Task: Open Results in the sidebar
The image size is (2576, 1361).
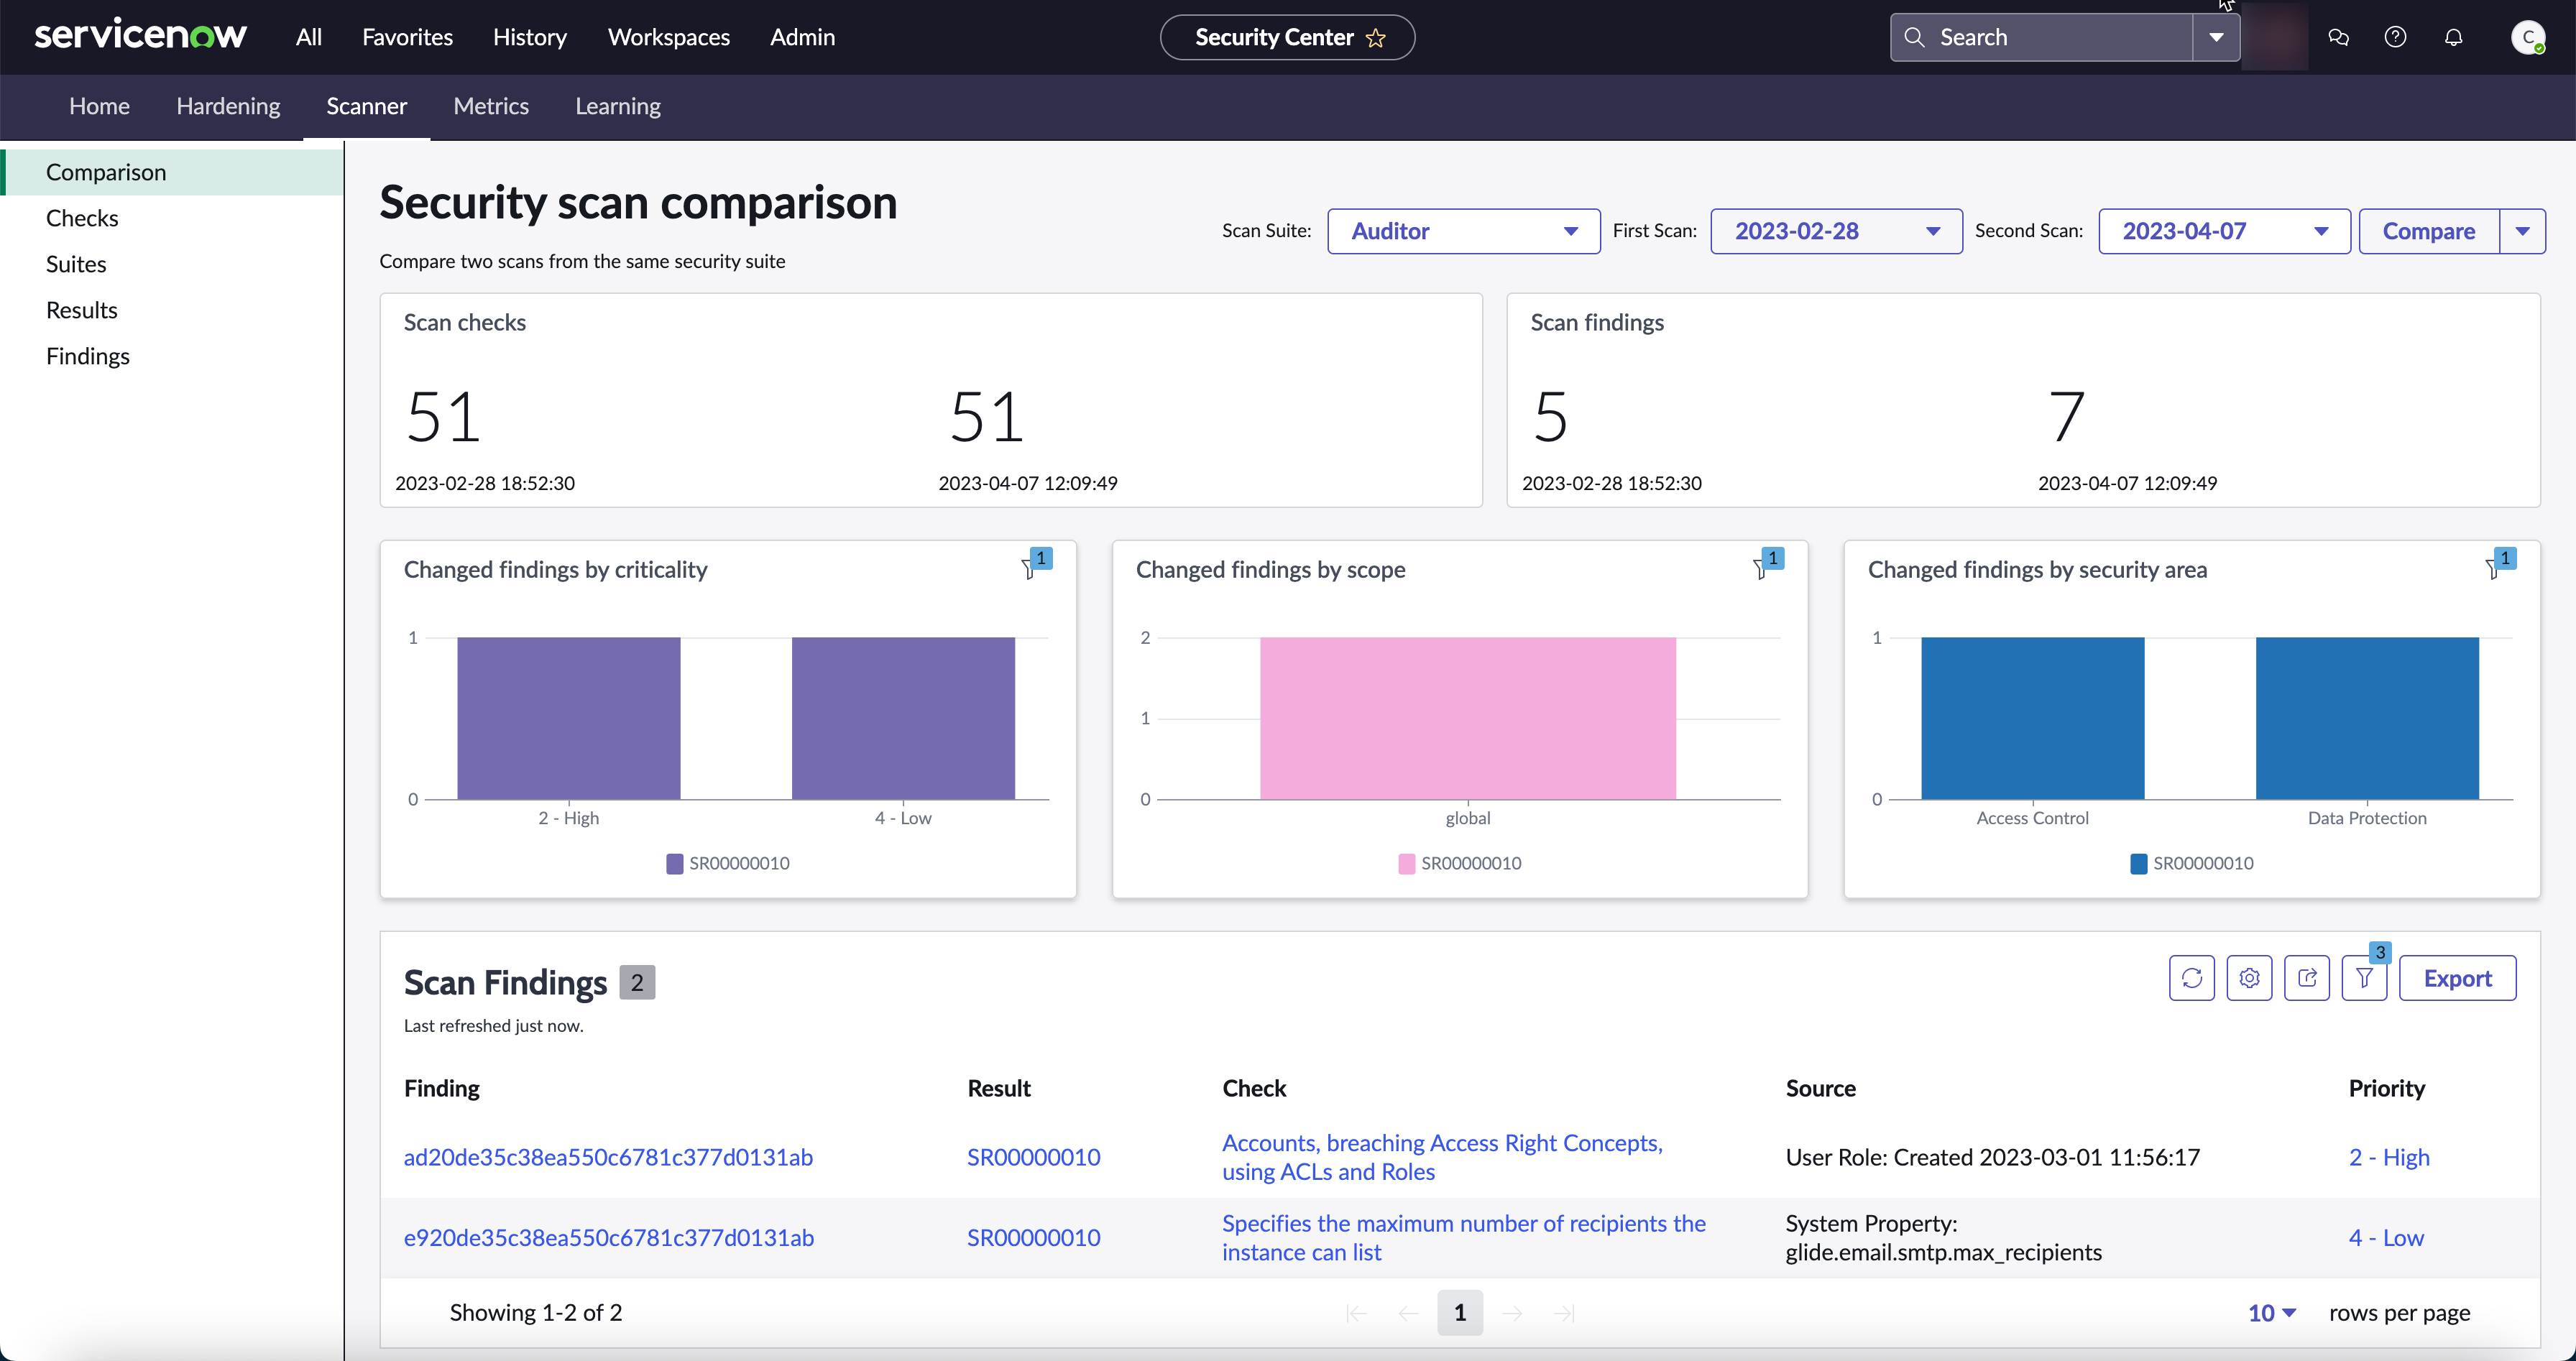Action: (172, 310)
